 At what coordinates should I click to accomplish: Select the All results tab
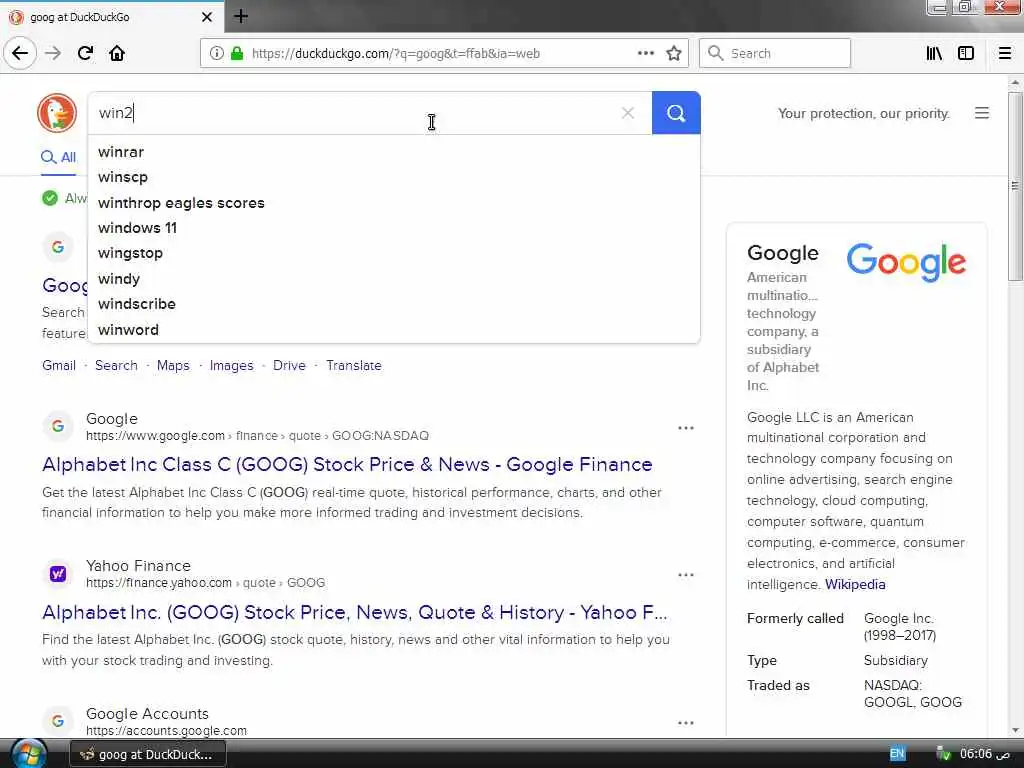[x=58, y=157]
